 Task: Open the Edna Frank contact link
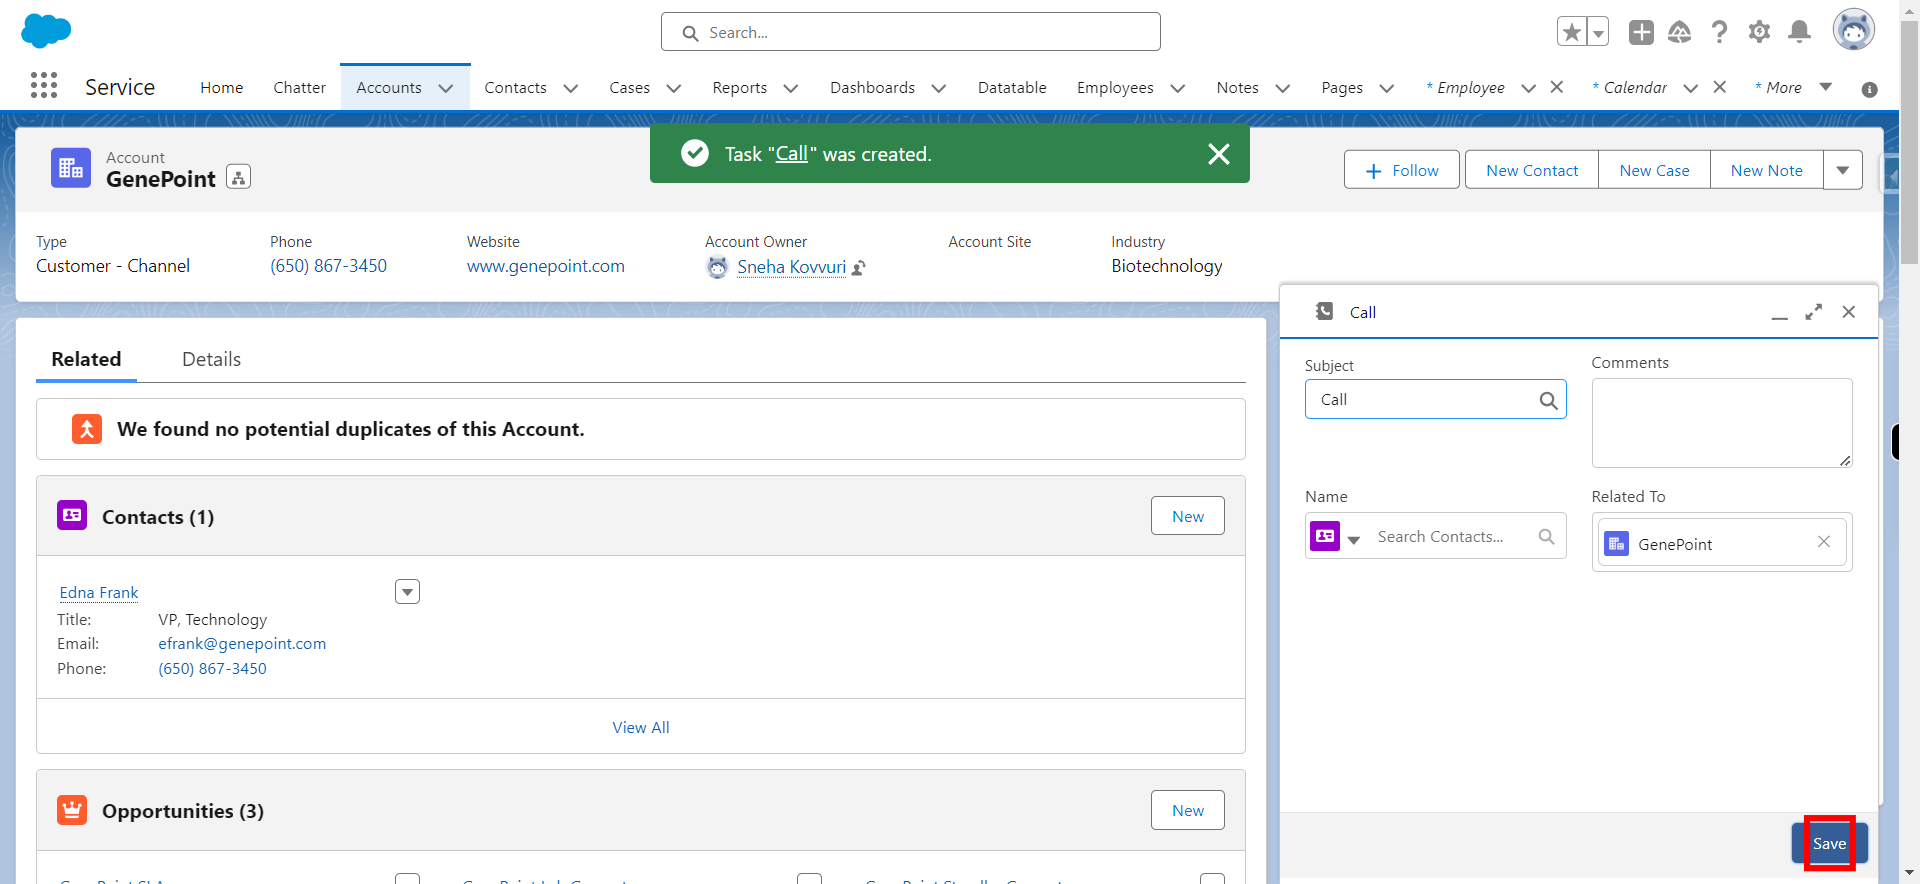[99, 593]
